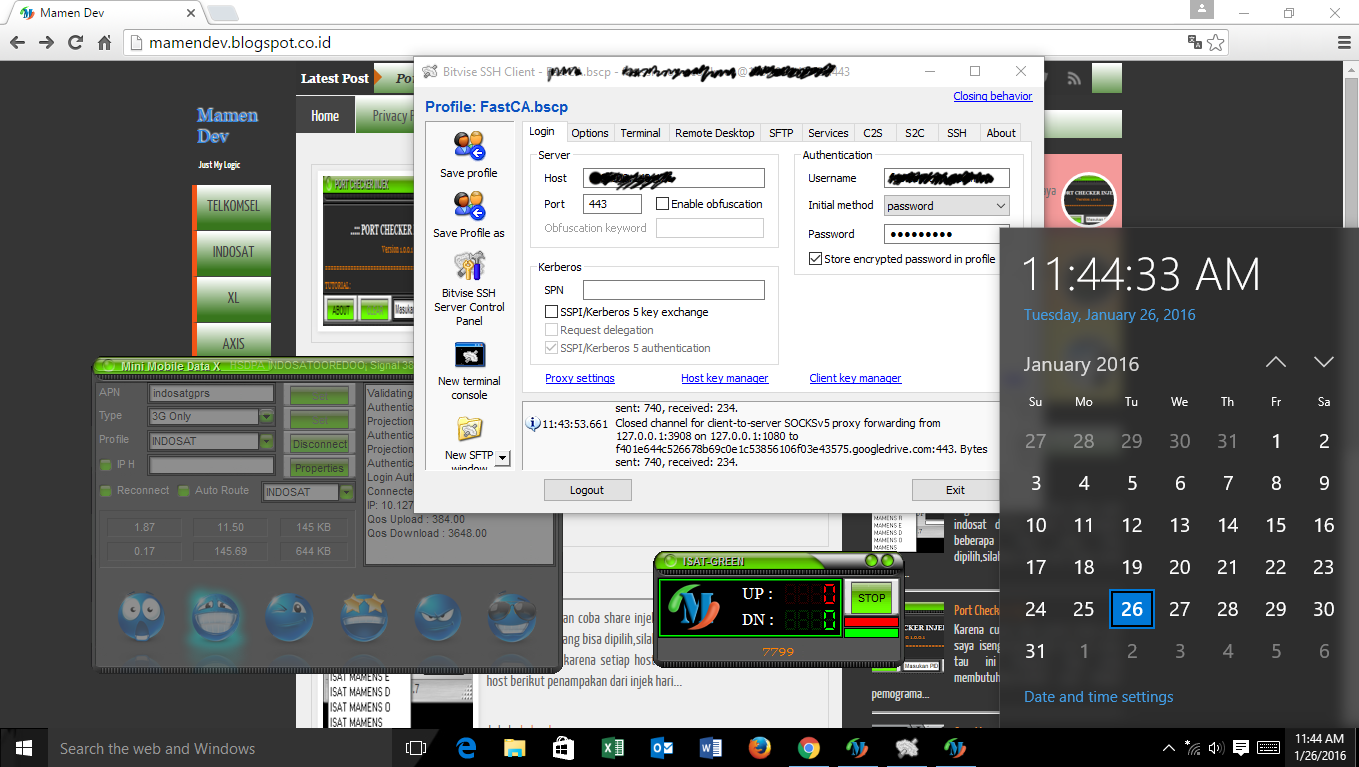The width and height of the screenshot is (1359, 767).
Task: Open the Chrome hamburger menu
Action: [x=1343, y=43]
